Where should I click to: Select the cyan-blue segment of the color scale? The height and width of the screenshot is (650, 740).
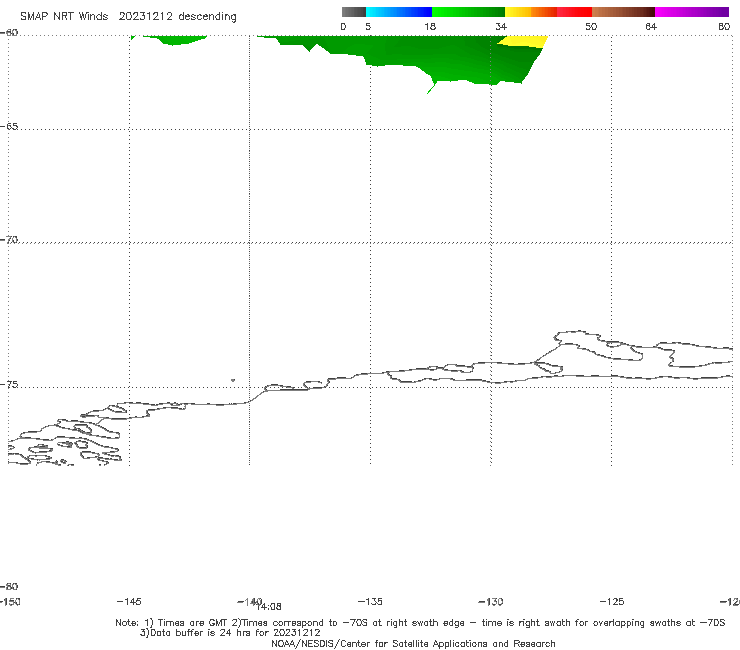click(399, 12)
